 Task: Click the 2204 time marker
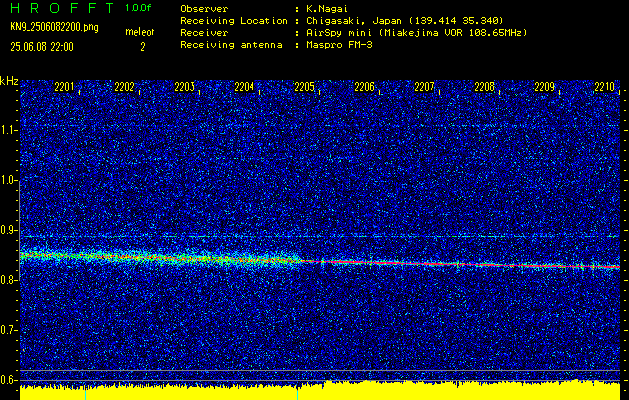tap(244, 87)
